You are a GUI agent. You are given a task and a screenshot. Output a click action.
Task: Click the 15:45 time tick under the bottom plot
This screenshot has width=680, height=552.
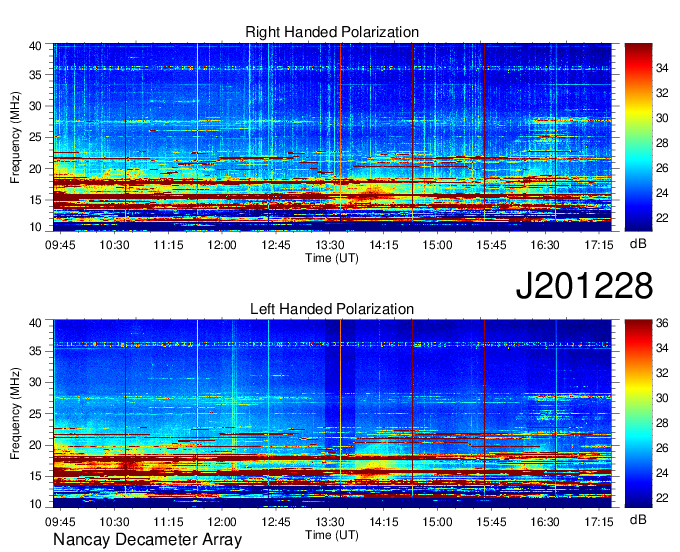click(491, 522)
